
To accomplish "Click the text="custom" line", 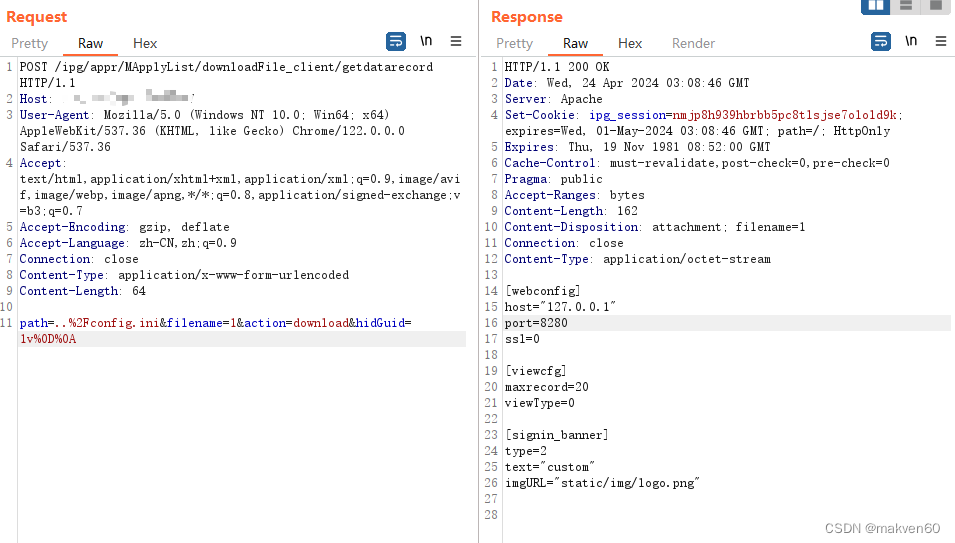I will pyautogui.click(x=550, y=468).
